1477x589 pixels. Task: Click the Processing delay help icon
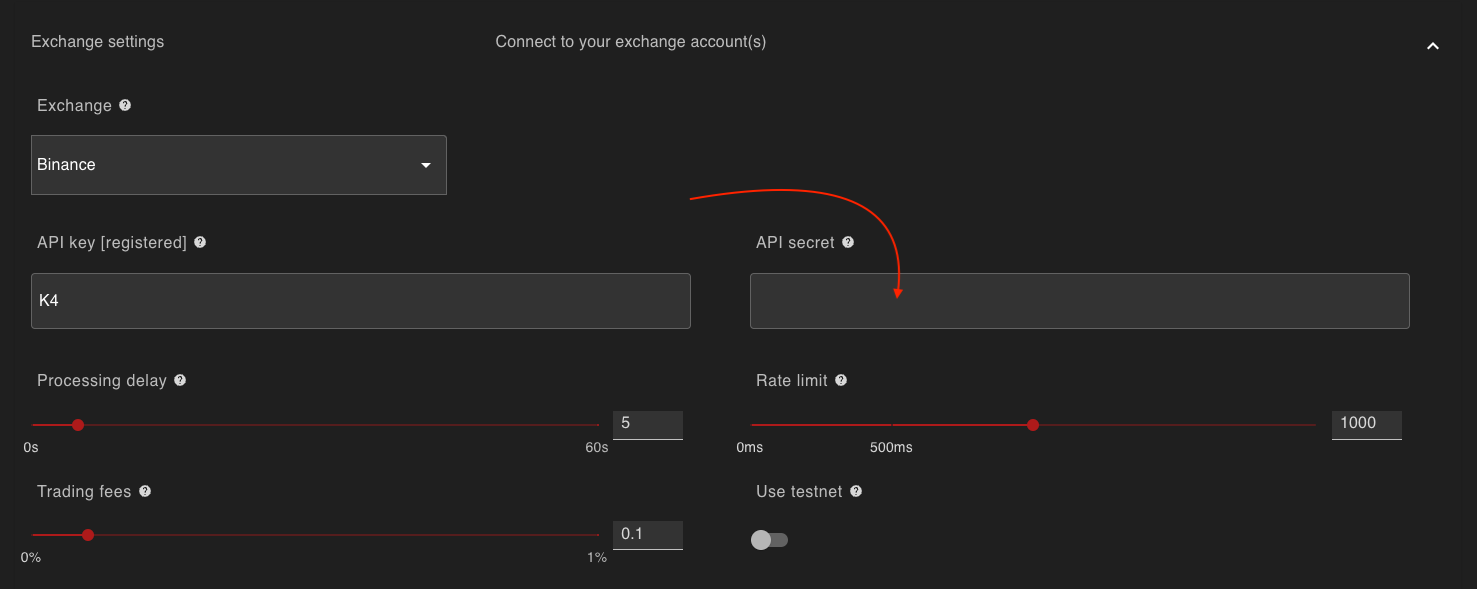[x=180, y=380]
